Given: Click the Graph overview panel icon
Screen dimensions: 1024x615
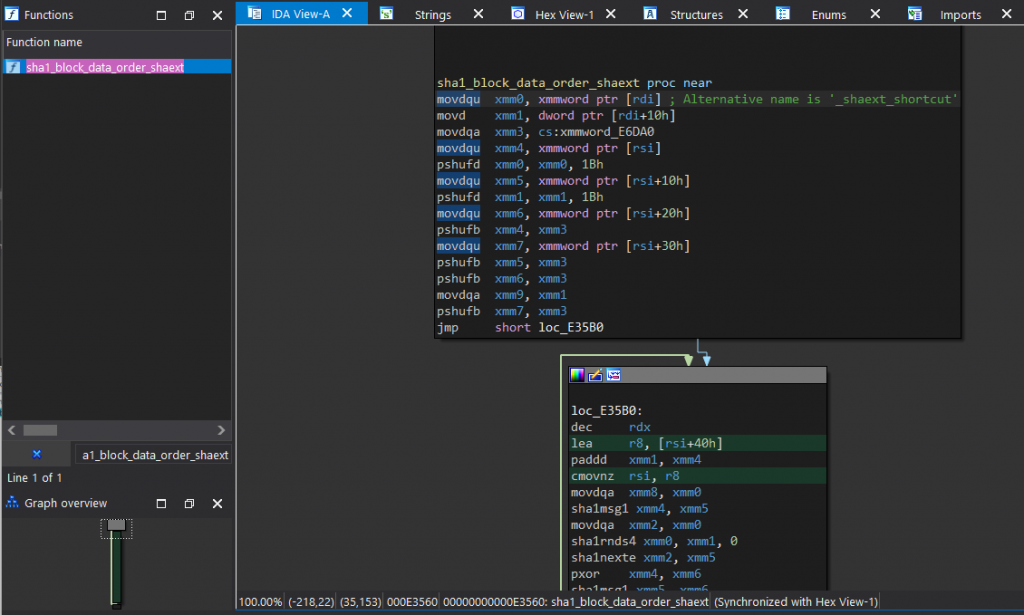Looking at the screenshot, I should (12, 503).
